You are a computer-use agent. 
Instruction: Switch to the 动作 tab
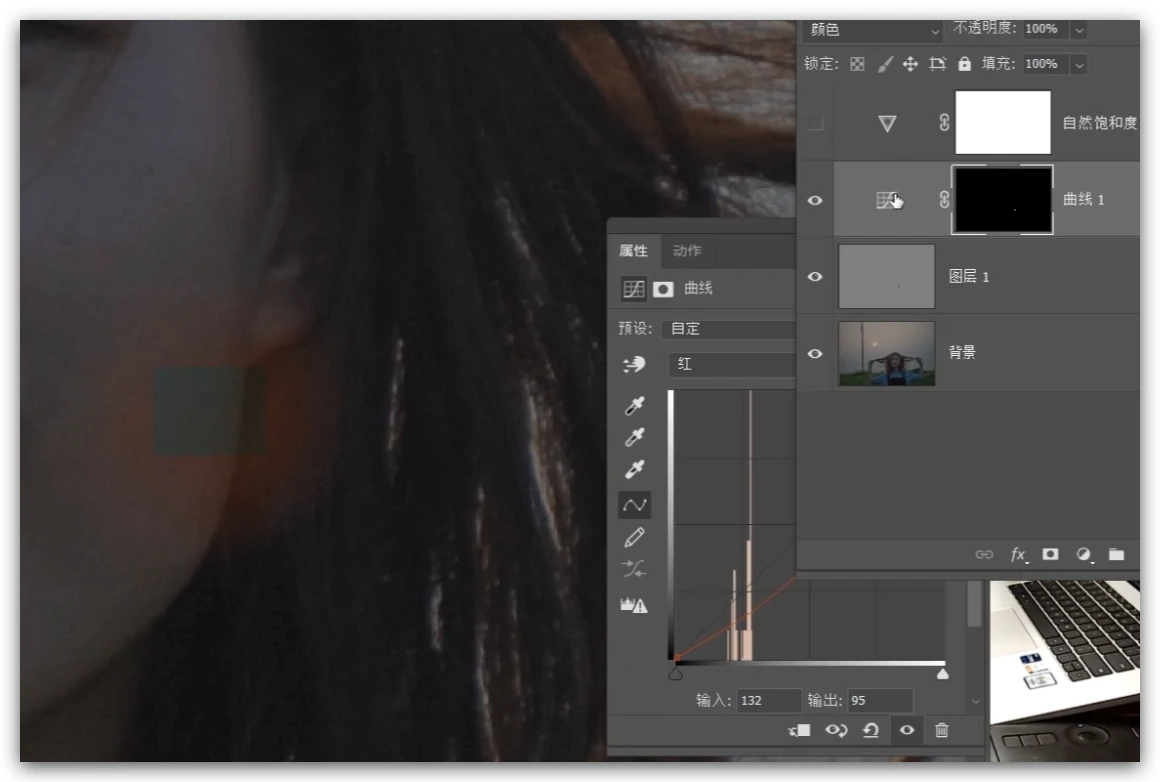[687, 251]
